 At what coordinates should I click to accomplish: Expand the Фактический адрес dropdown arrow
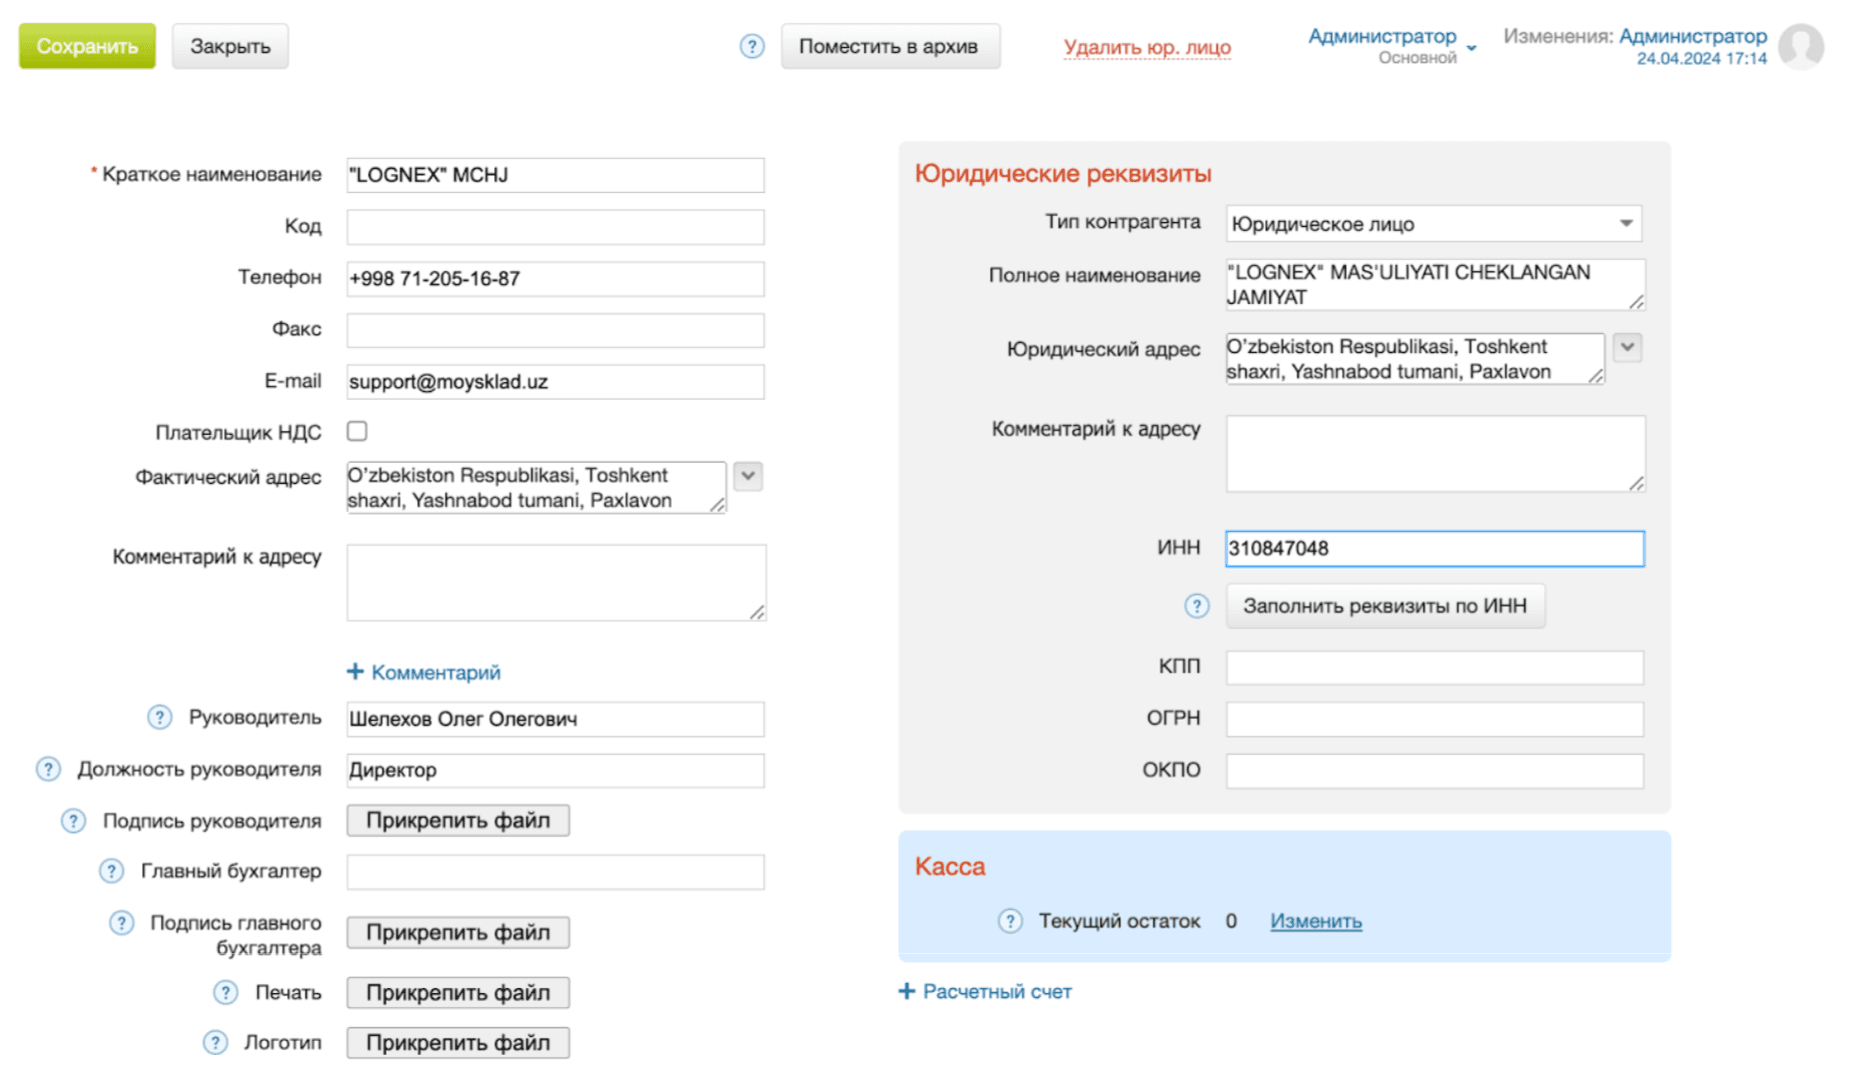click(748, 476)
